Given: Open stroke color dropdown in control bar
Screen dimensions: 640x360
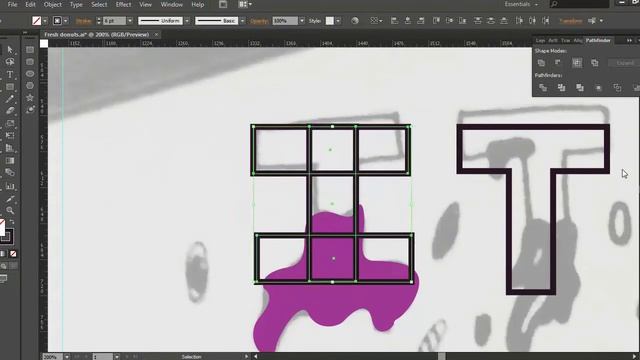Looking at the screenshot, I should point(66,21).
